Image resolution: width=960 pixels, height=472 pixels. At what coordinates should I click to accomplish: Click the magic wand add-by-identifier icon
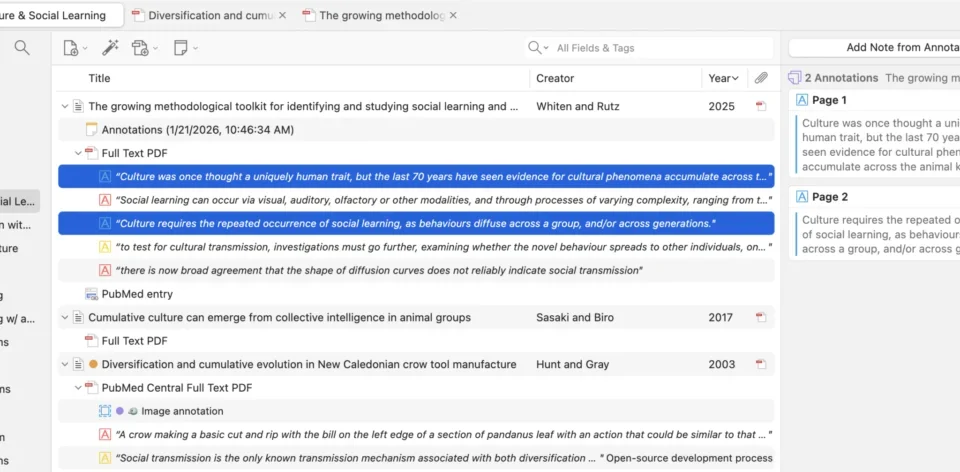(109, 48)
